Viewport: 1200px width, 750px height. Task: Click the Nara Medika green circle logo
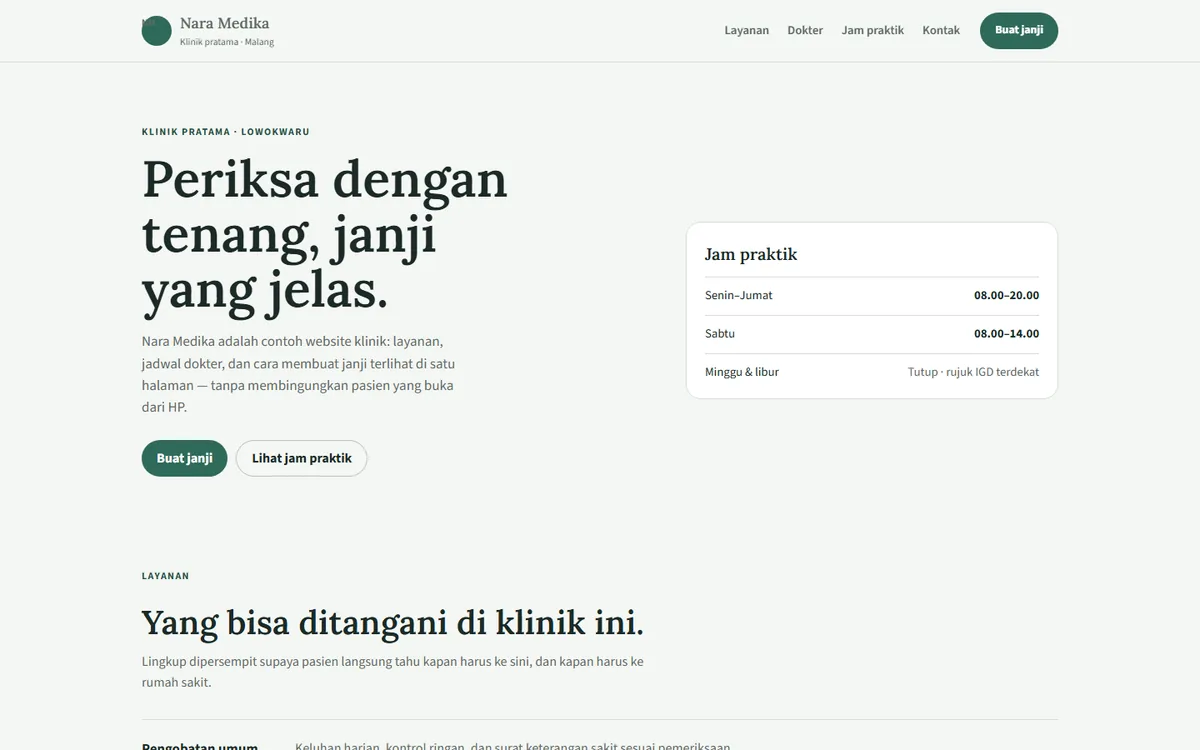tap(157, 31)
